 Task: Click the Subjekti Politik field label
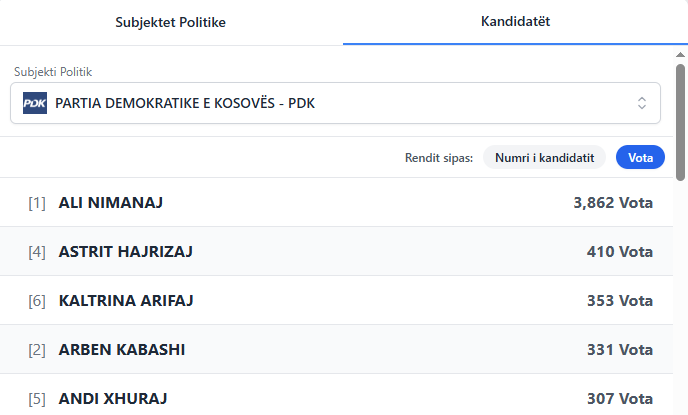click(x=59, y=72)
